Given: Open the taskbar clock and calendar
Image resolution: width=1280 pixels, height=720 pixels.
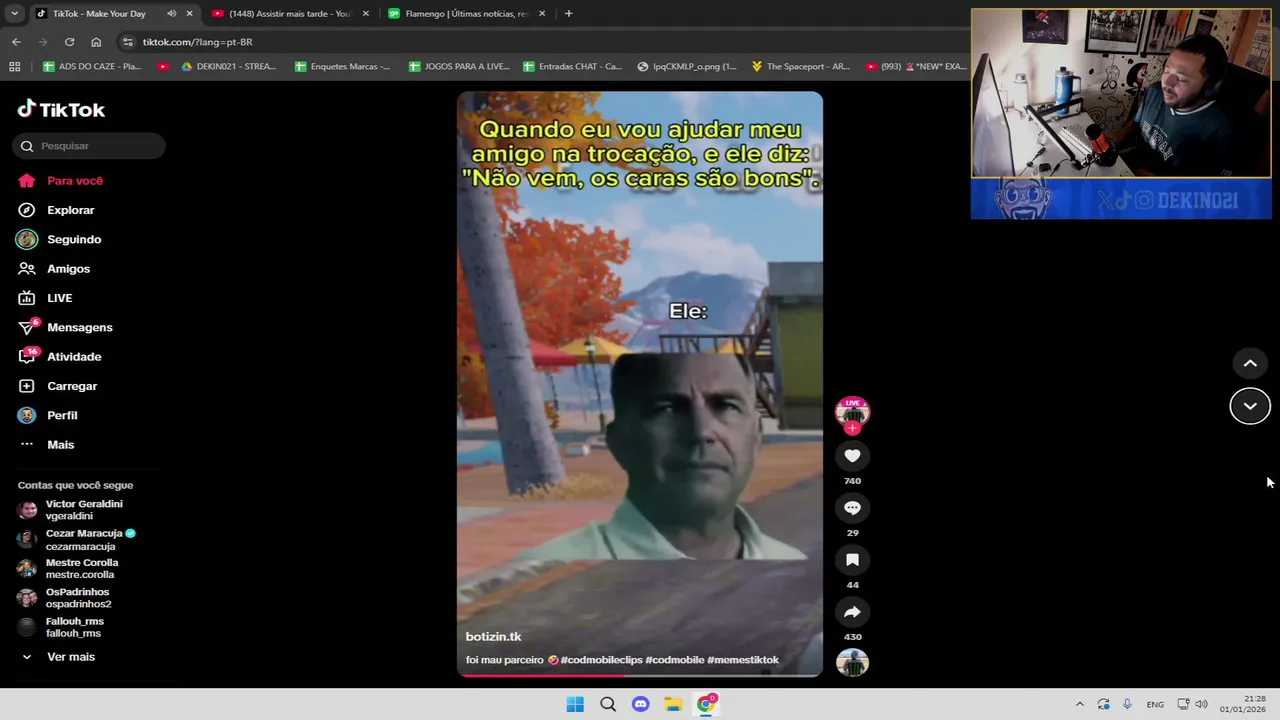Looking at the screenshot, I should tap(1242, 704).
